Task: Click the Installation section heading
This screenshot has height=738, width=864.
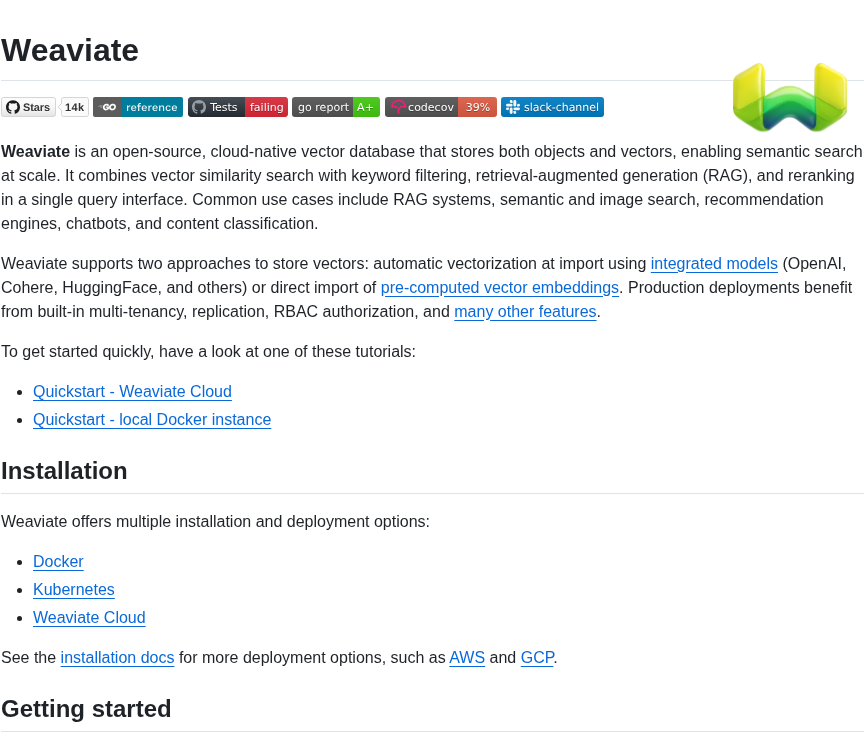Action: tap(64, 471)
